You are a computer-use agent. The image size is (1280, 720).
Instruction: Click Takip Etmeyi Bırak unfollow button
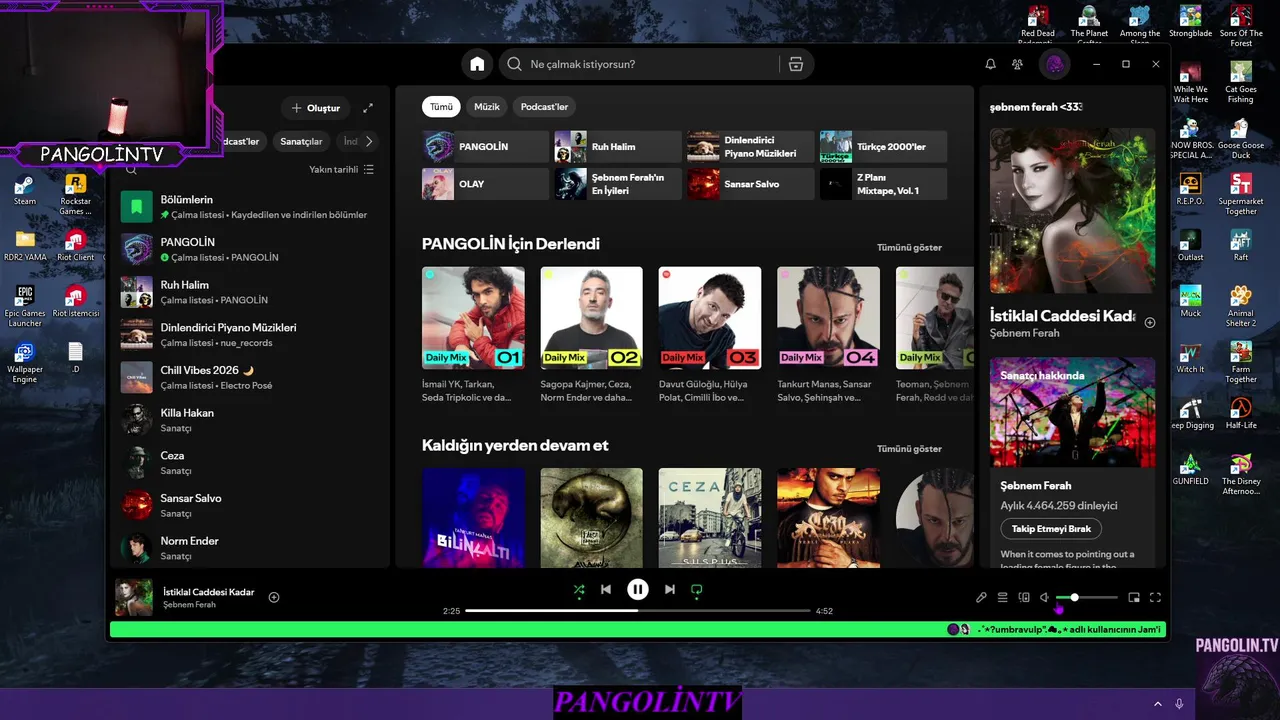1051,528
